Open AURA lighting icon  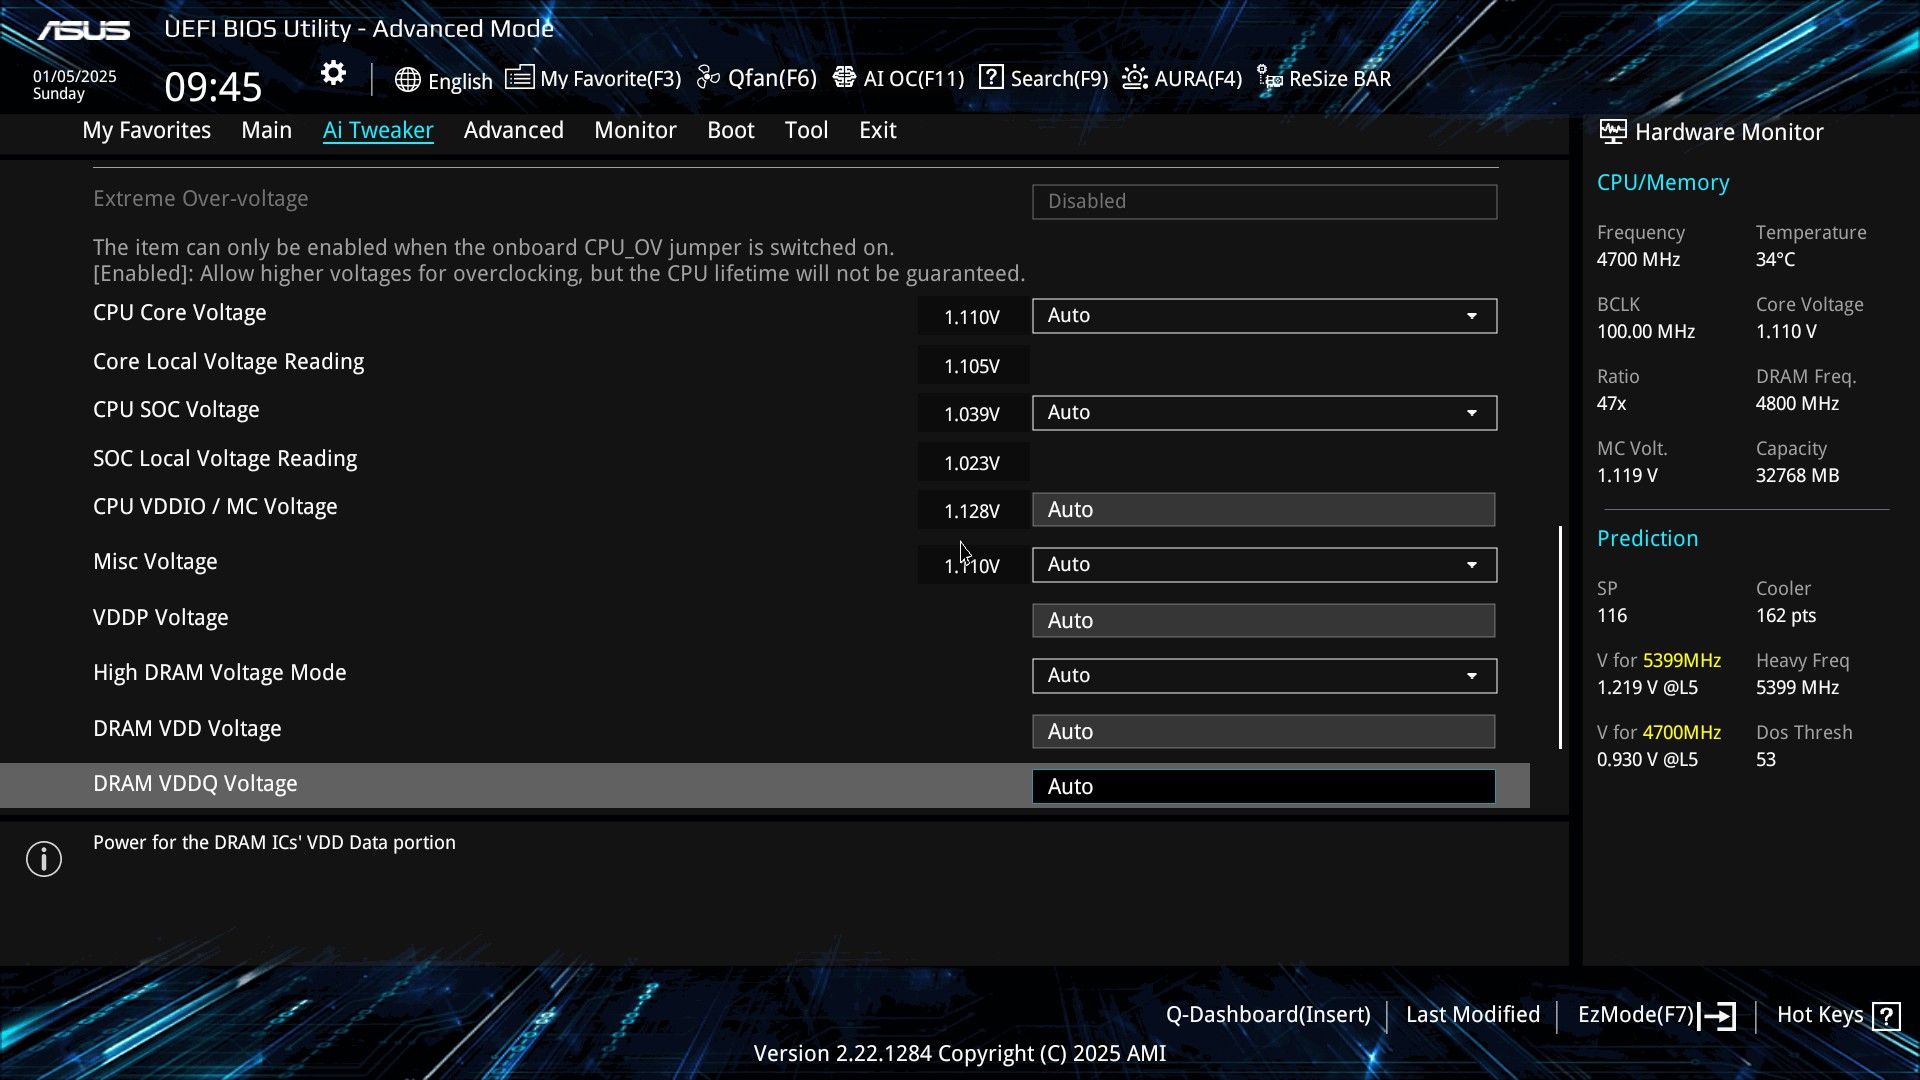click(x=1134, y=78)
